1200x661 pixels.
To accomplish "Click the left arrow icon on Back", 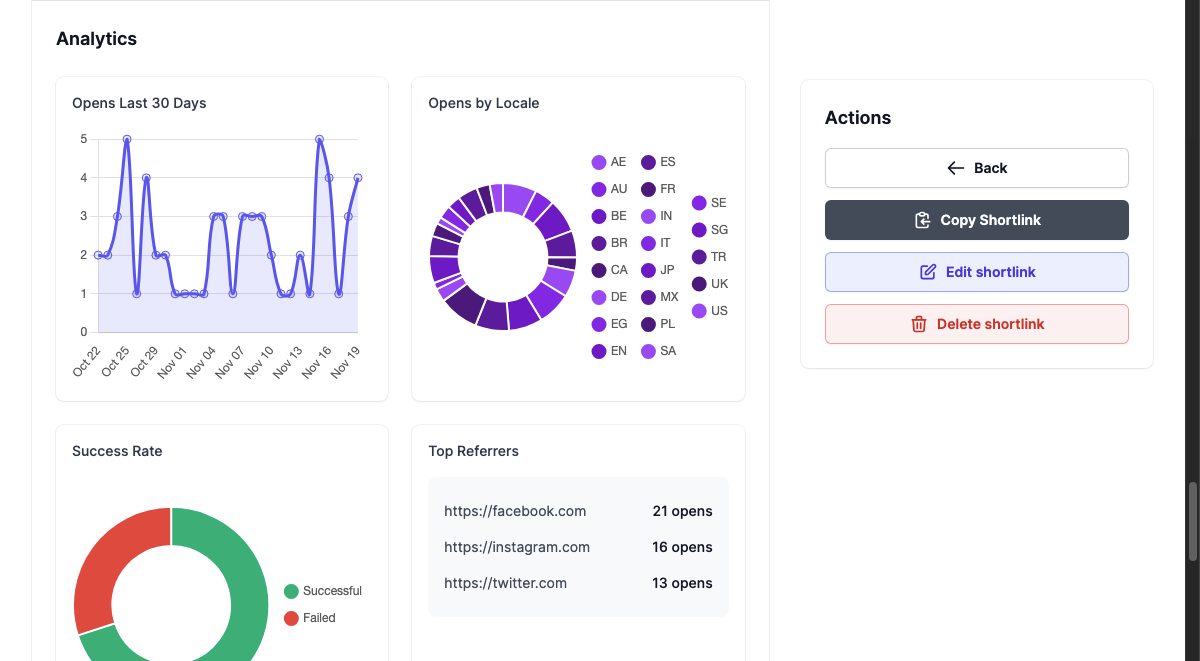I will coord(956,168).
